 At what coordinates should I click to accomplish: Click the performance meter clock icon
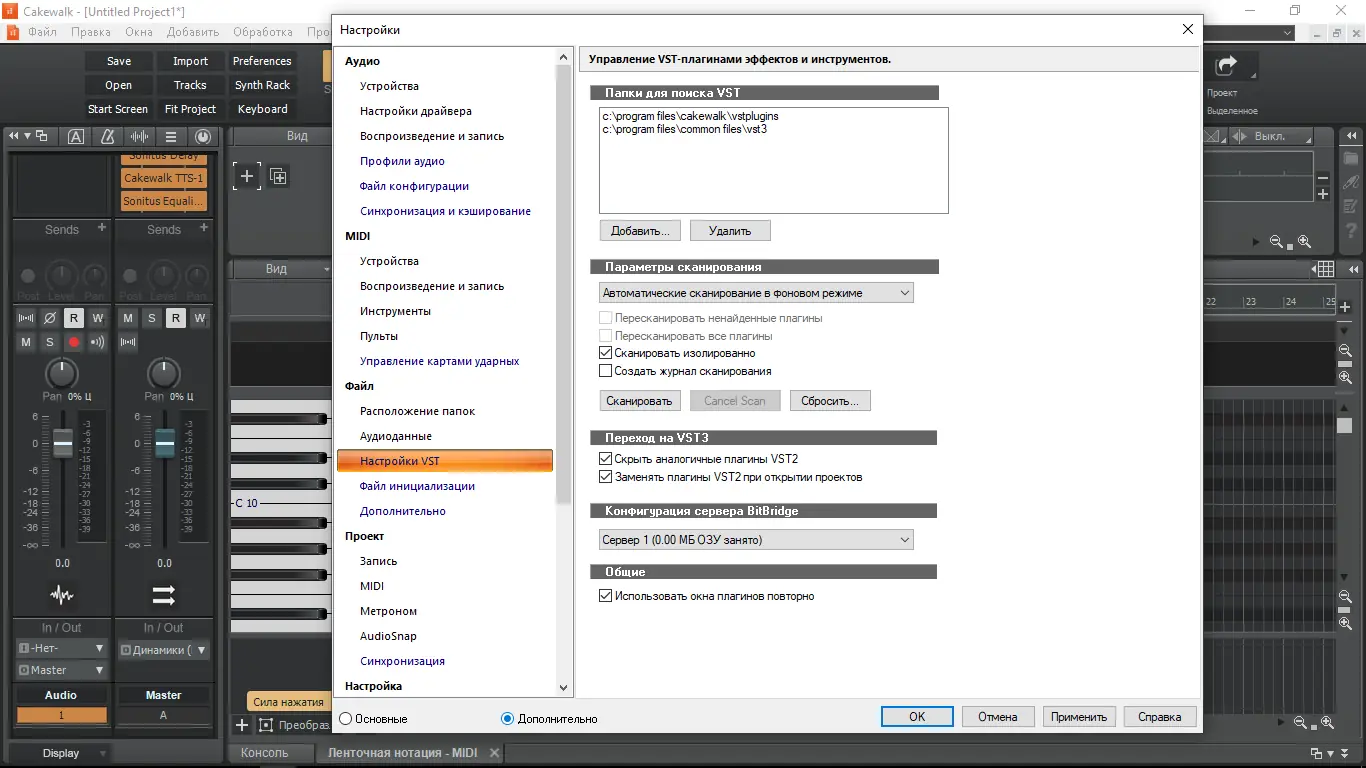[203, 136]
